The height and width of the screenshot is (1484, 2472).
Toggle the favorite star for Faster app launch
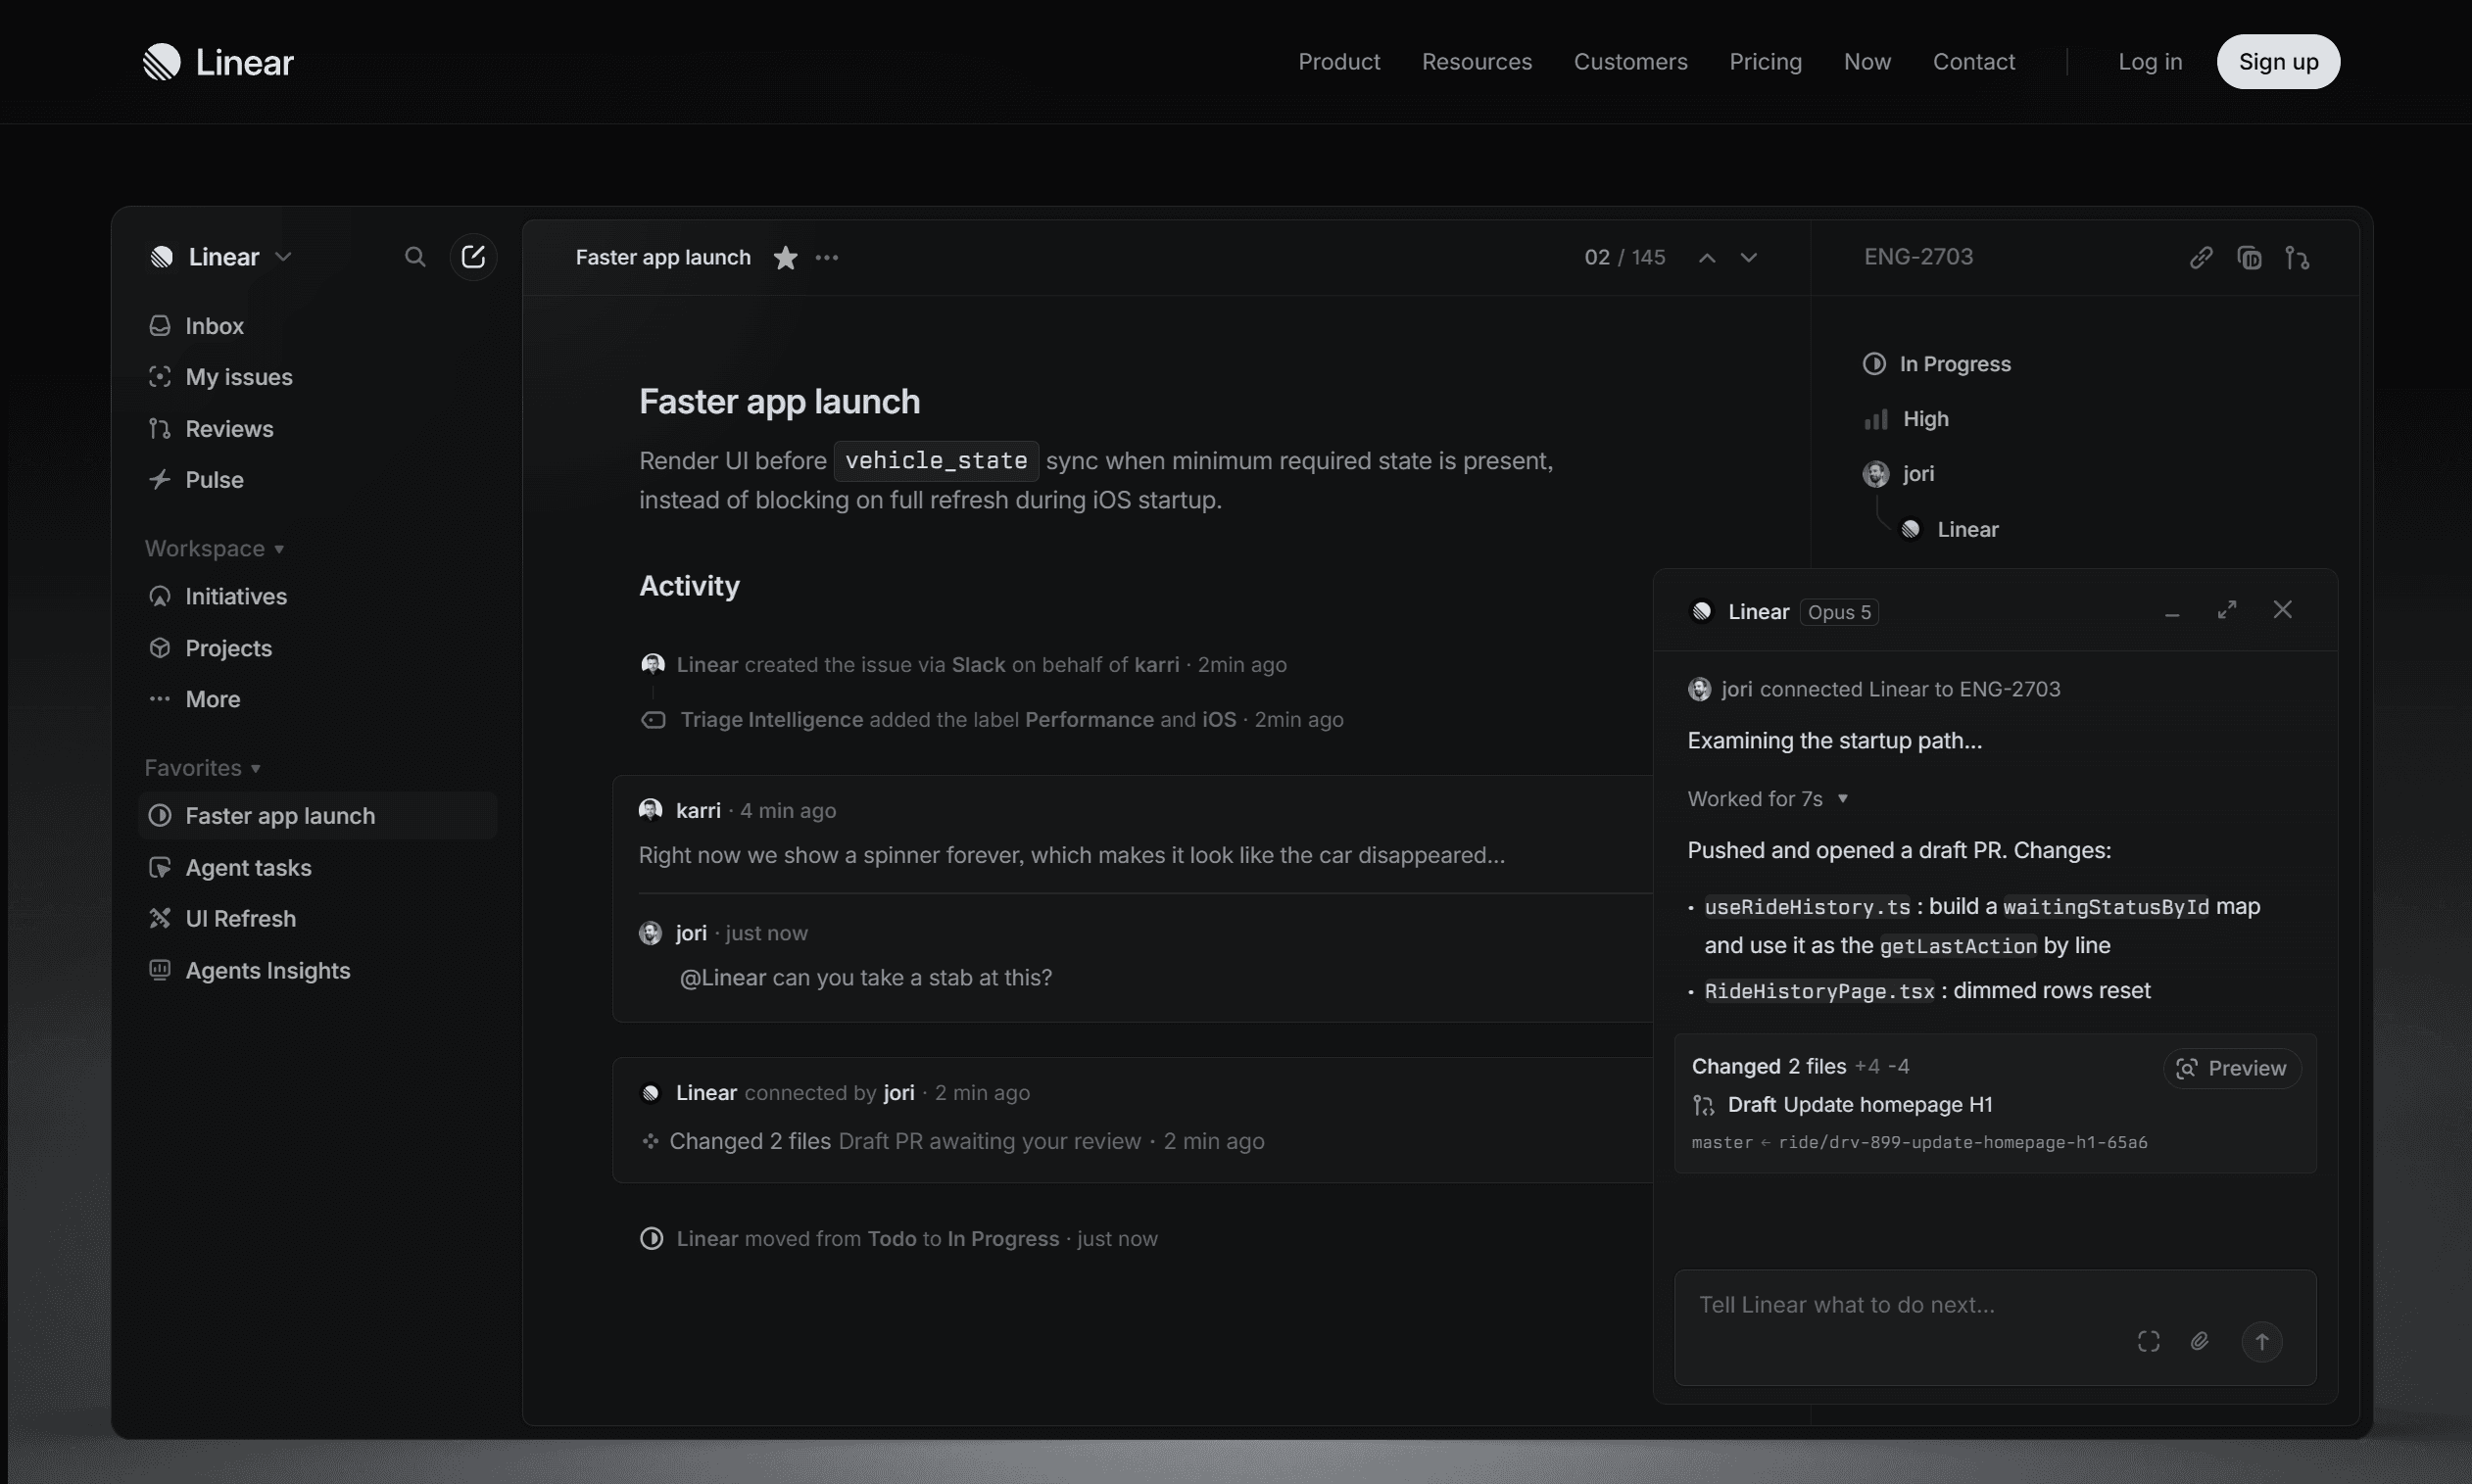tap(786, 258)
